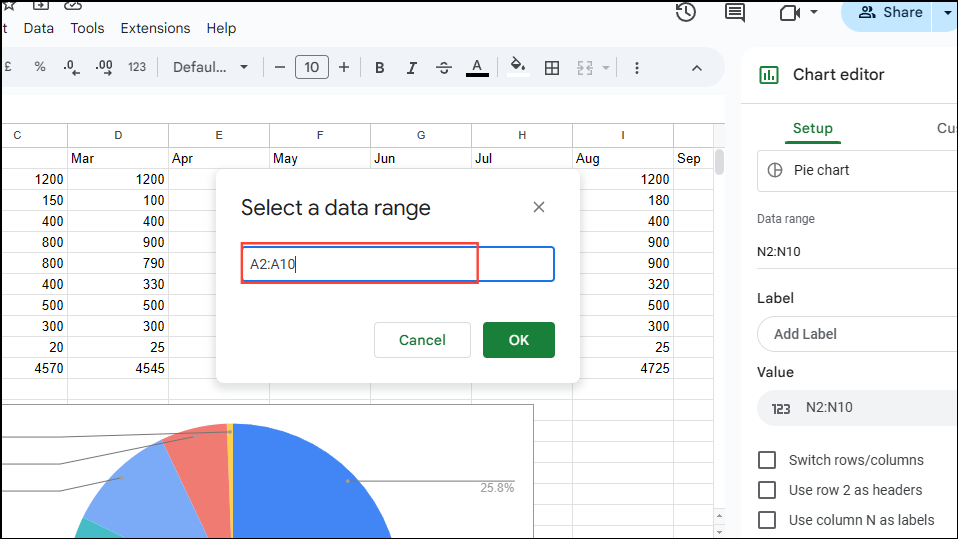958x539 pixels.
Task: Select the Aug cell
Action: click(623, 158)
